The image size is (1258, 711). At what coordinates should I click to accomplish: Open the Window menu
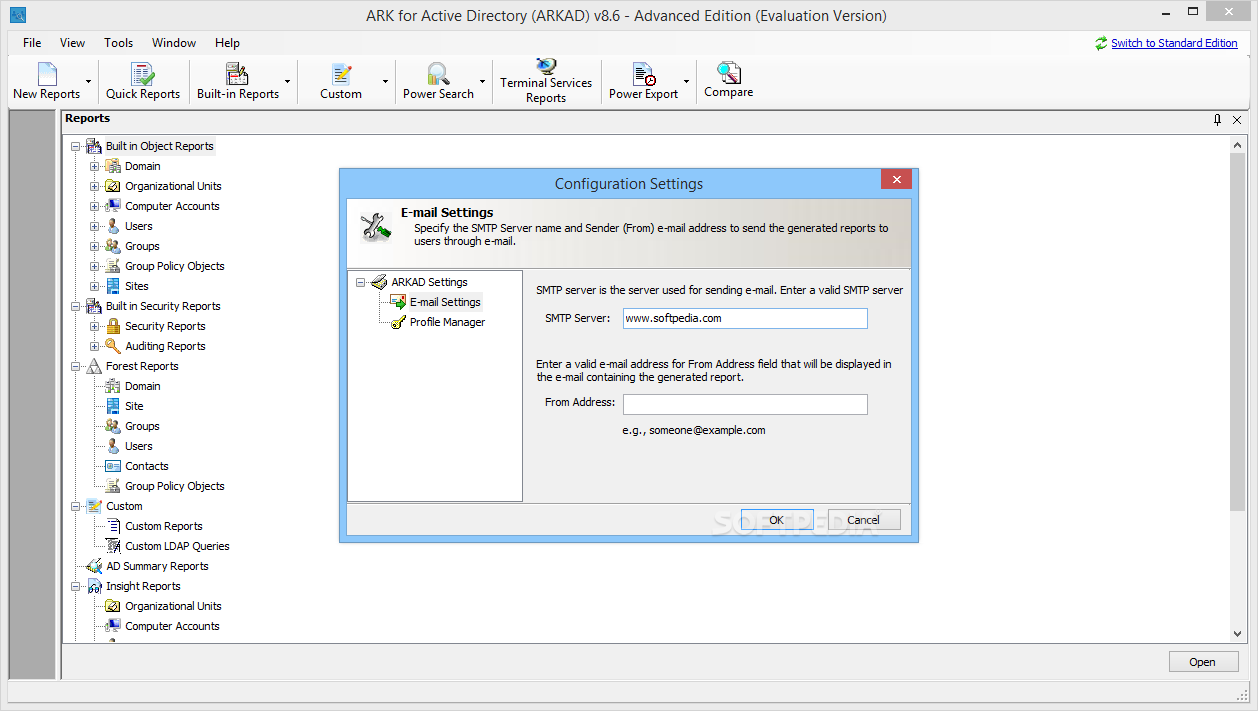(174, 43)
